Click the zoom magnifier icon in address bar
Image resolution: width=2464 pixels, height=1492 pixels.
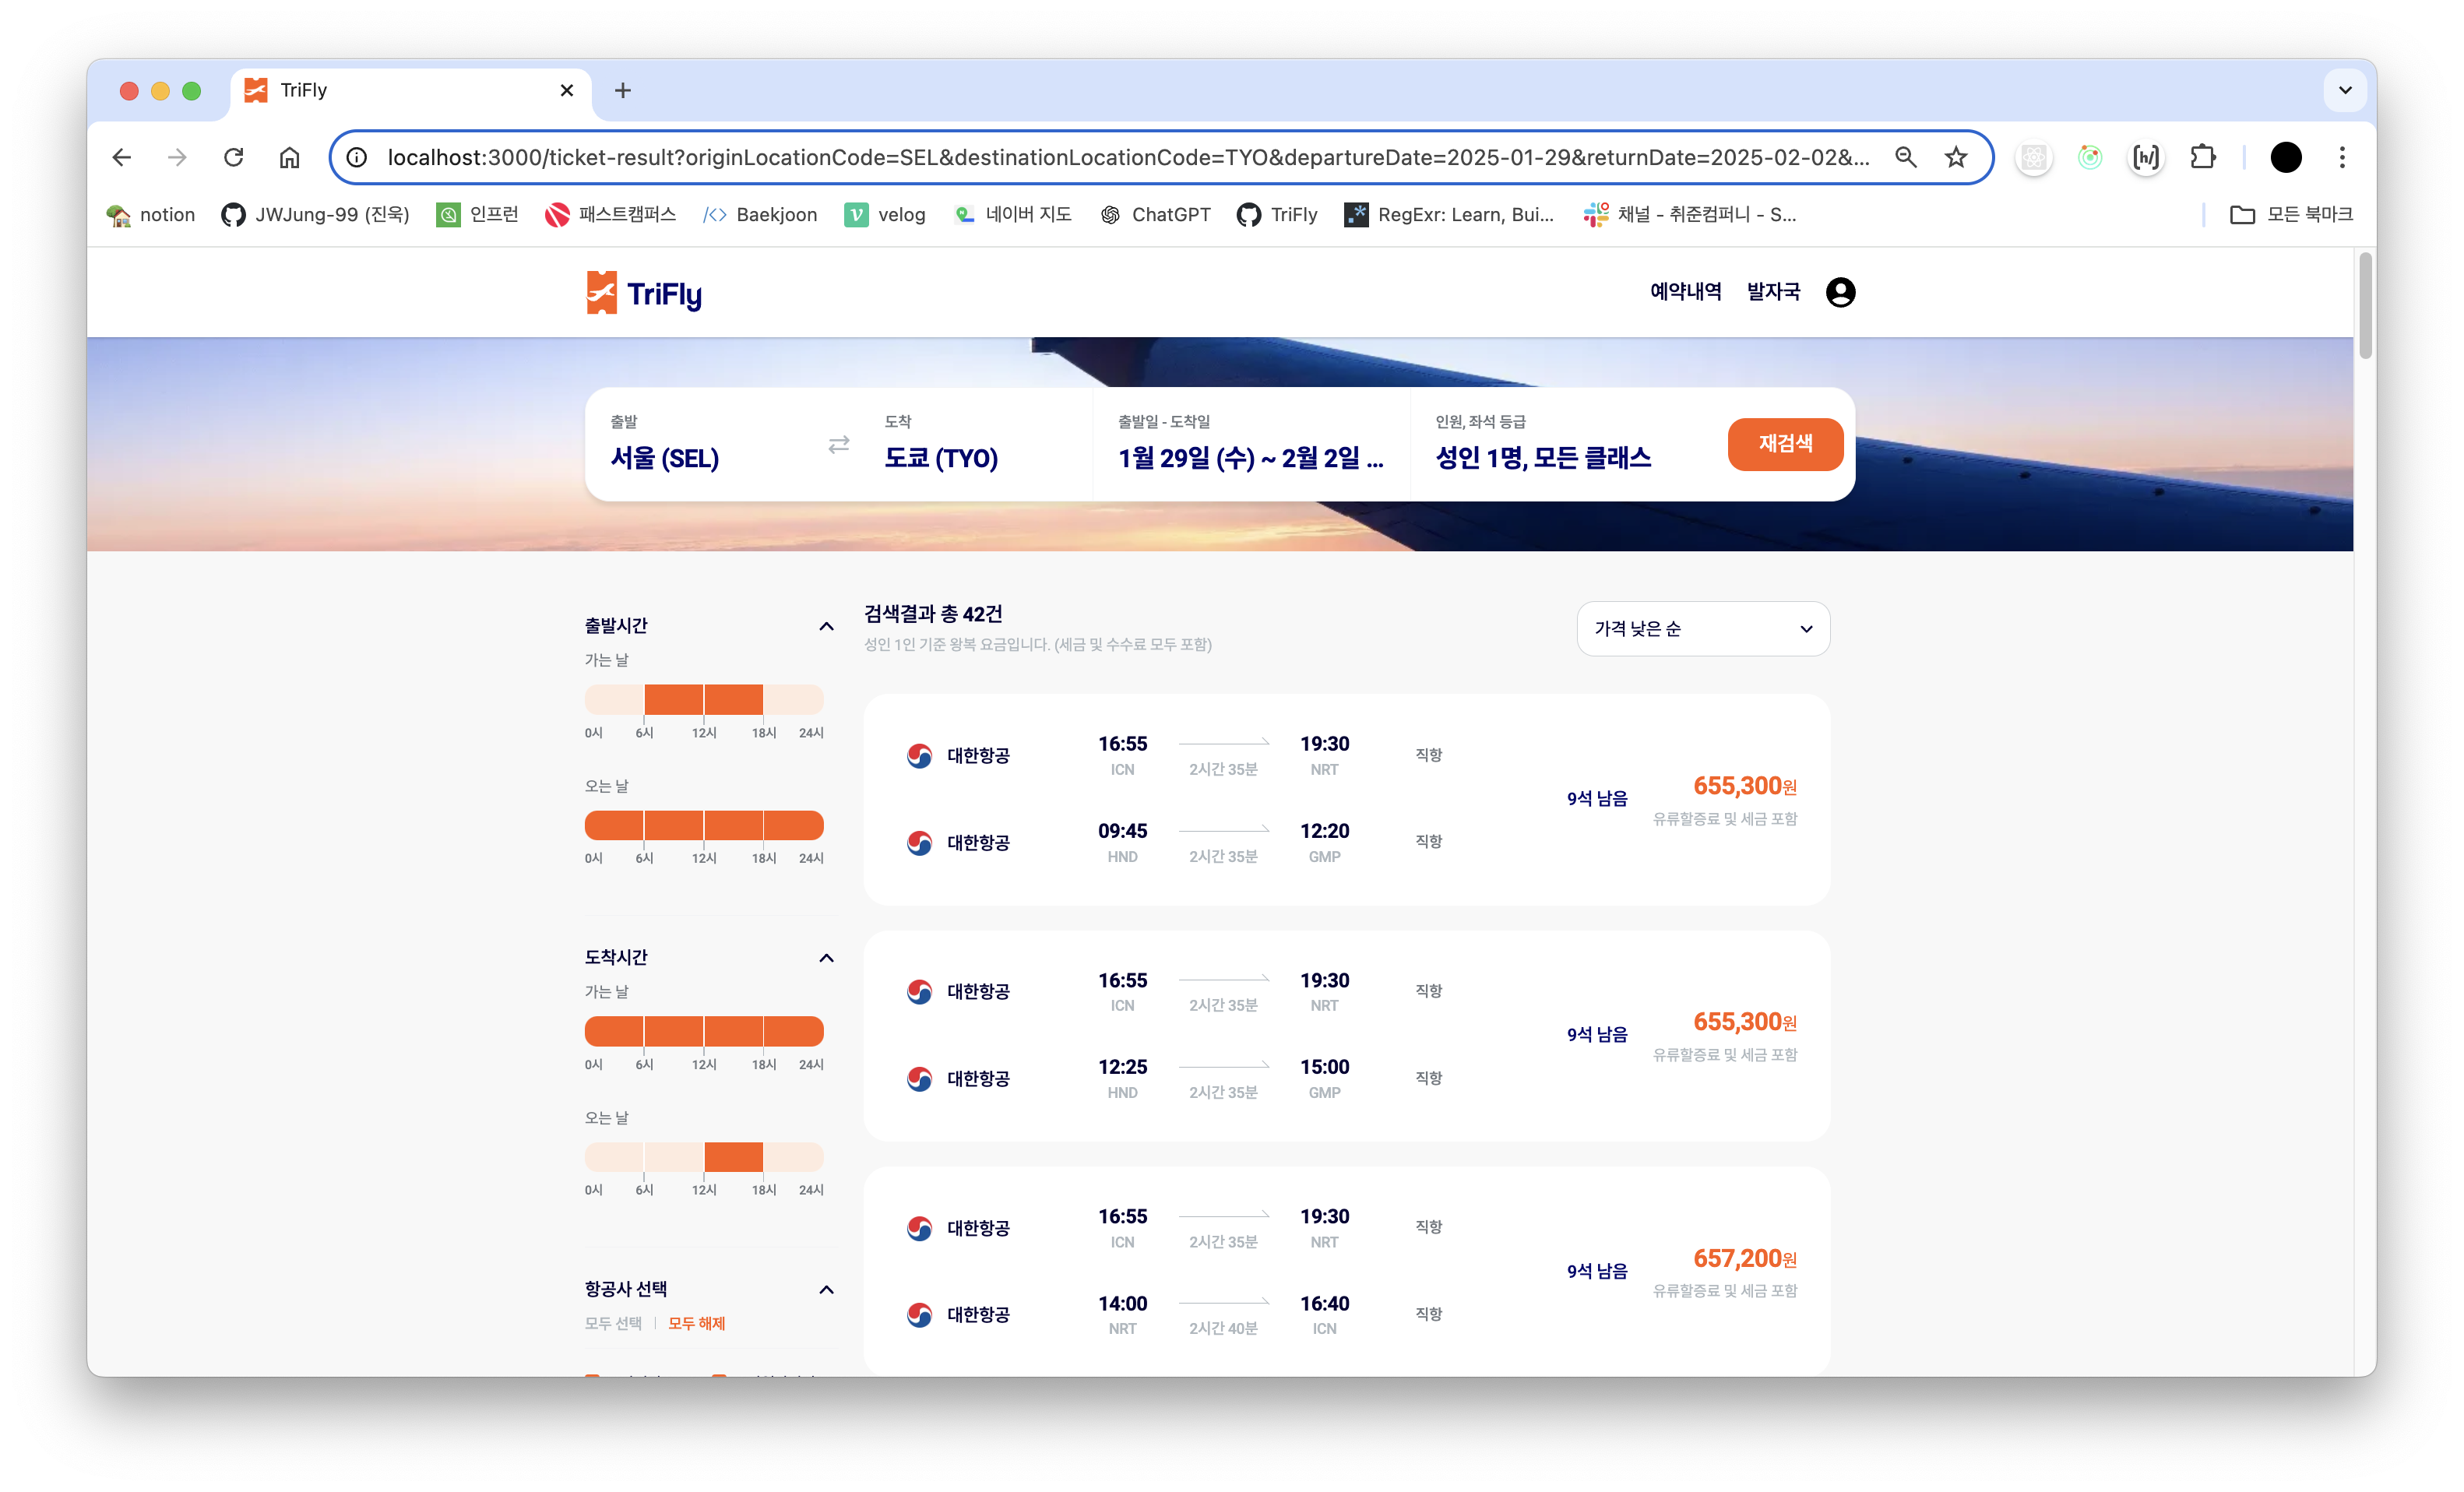[x=1905, y=157]
